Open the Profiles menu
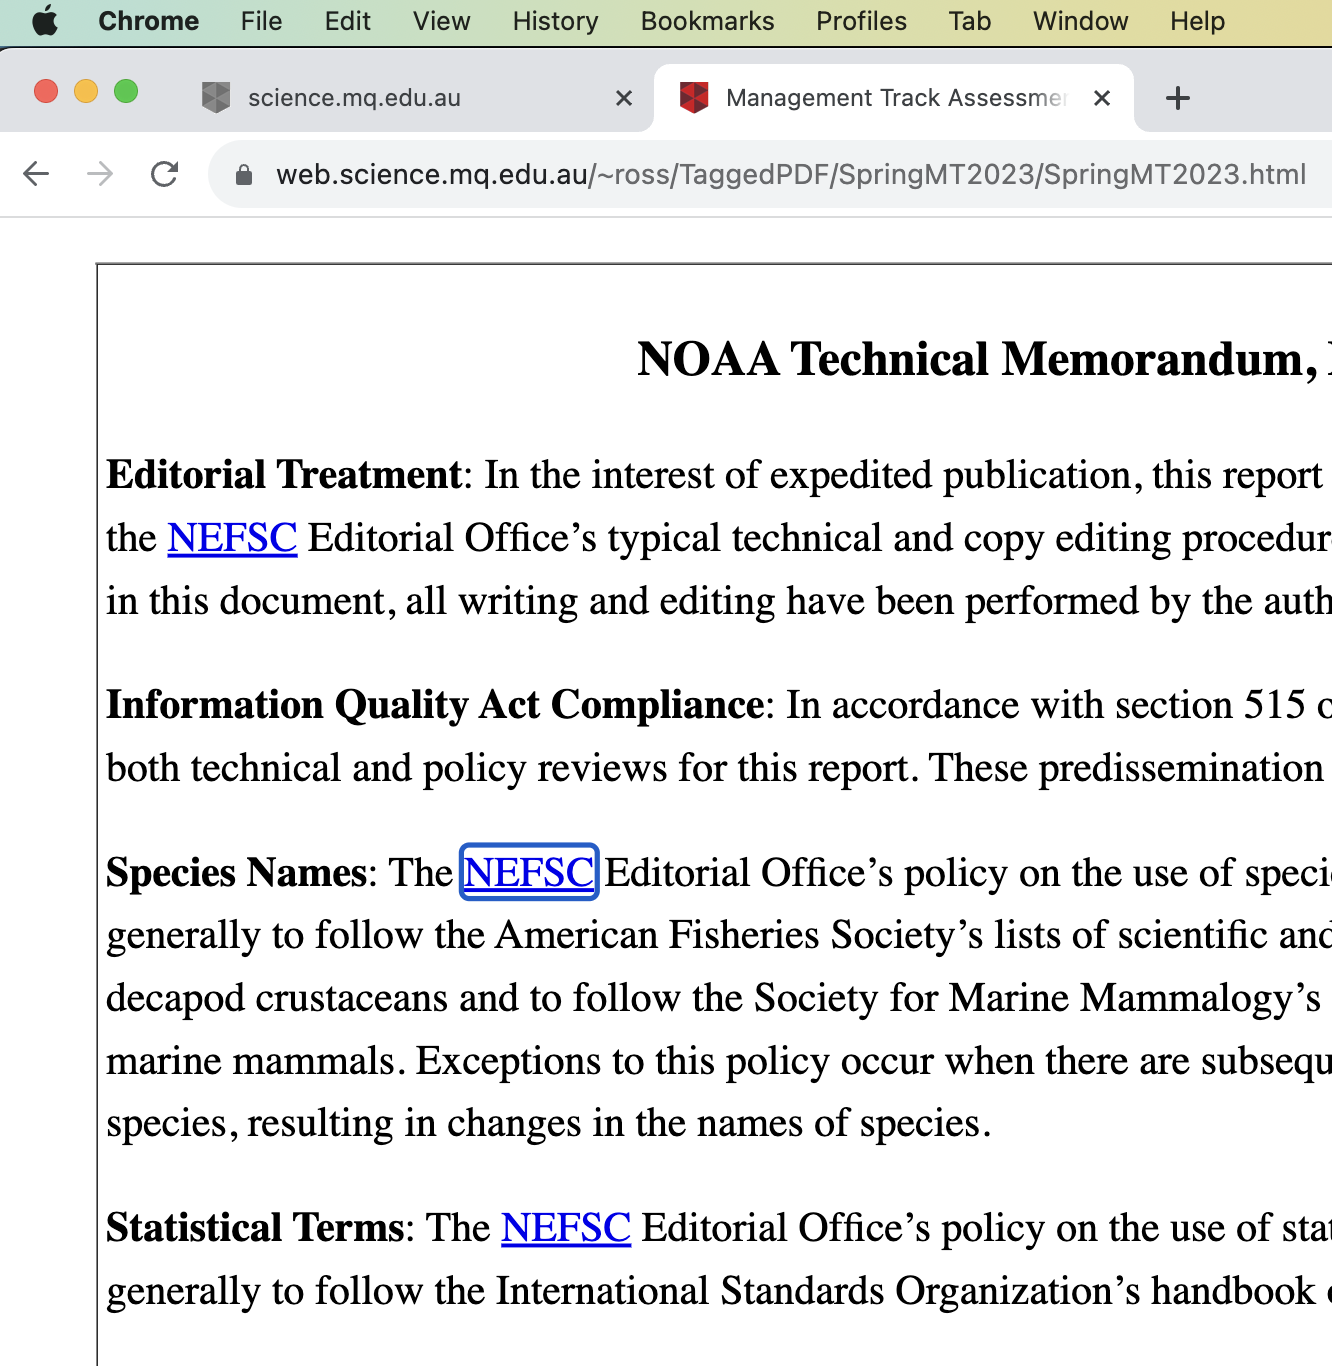The width and height of the screenshot is (1332, 1366). click(x=861, y=21)
